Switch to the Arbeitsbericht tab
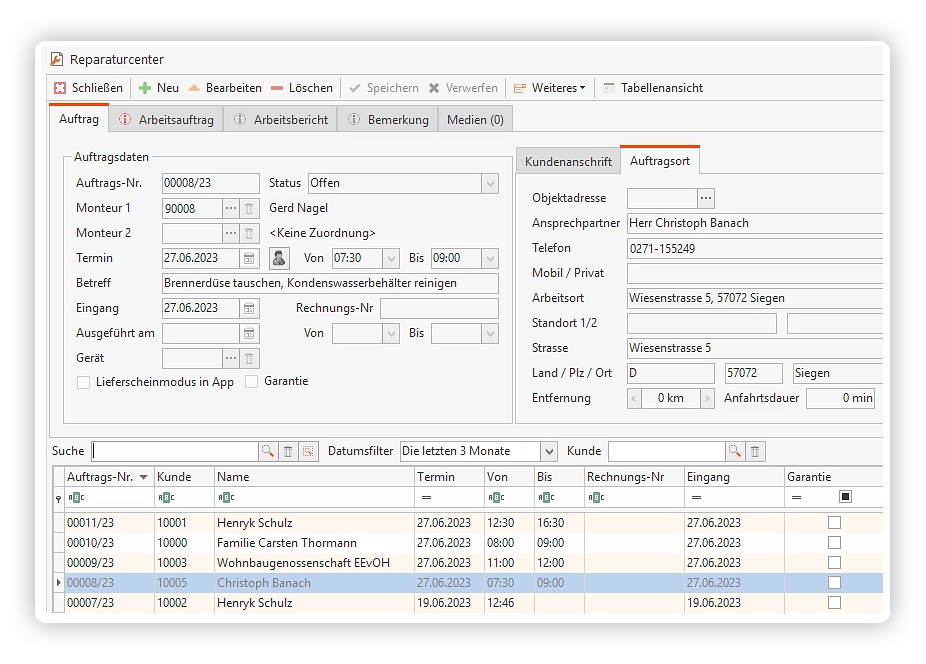This screenshot has height=664, width=926. tap(280, 120)
